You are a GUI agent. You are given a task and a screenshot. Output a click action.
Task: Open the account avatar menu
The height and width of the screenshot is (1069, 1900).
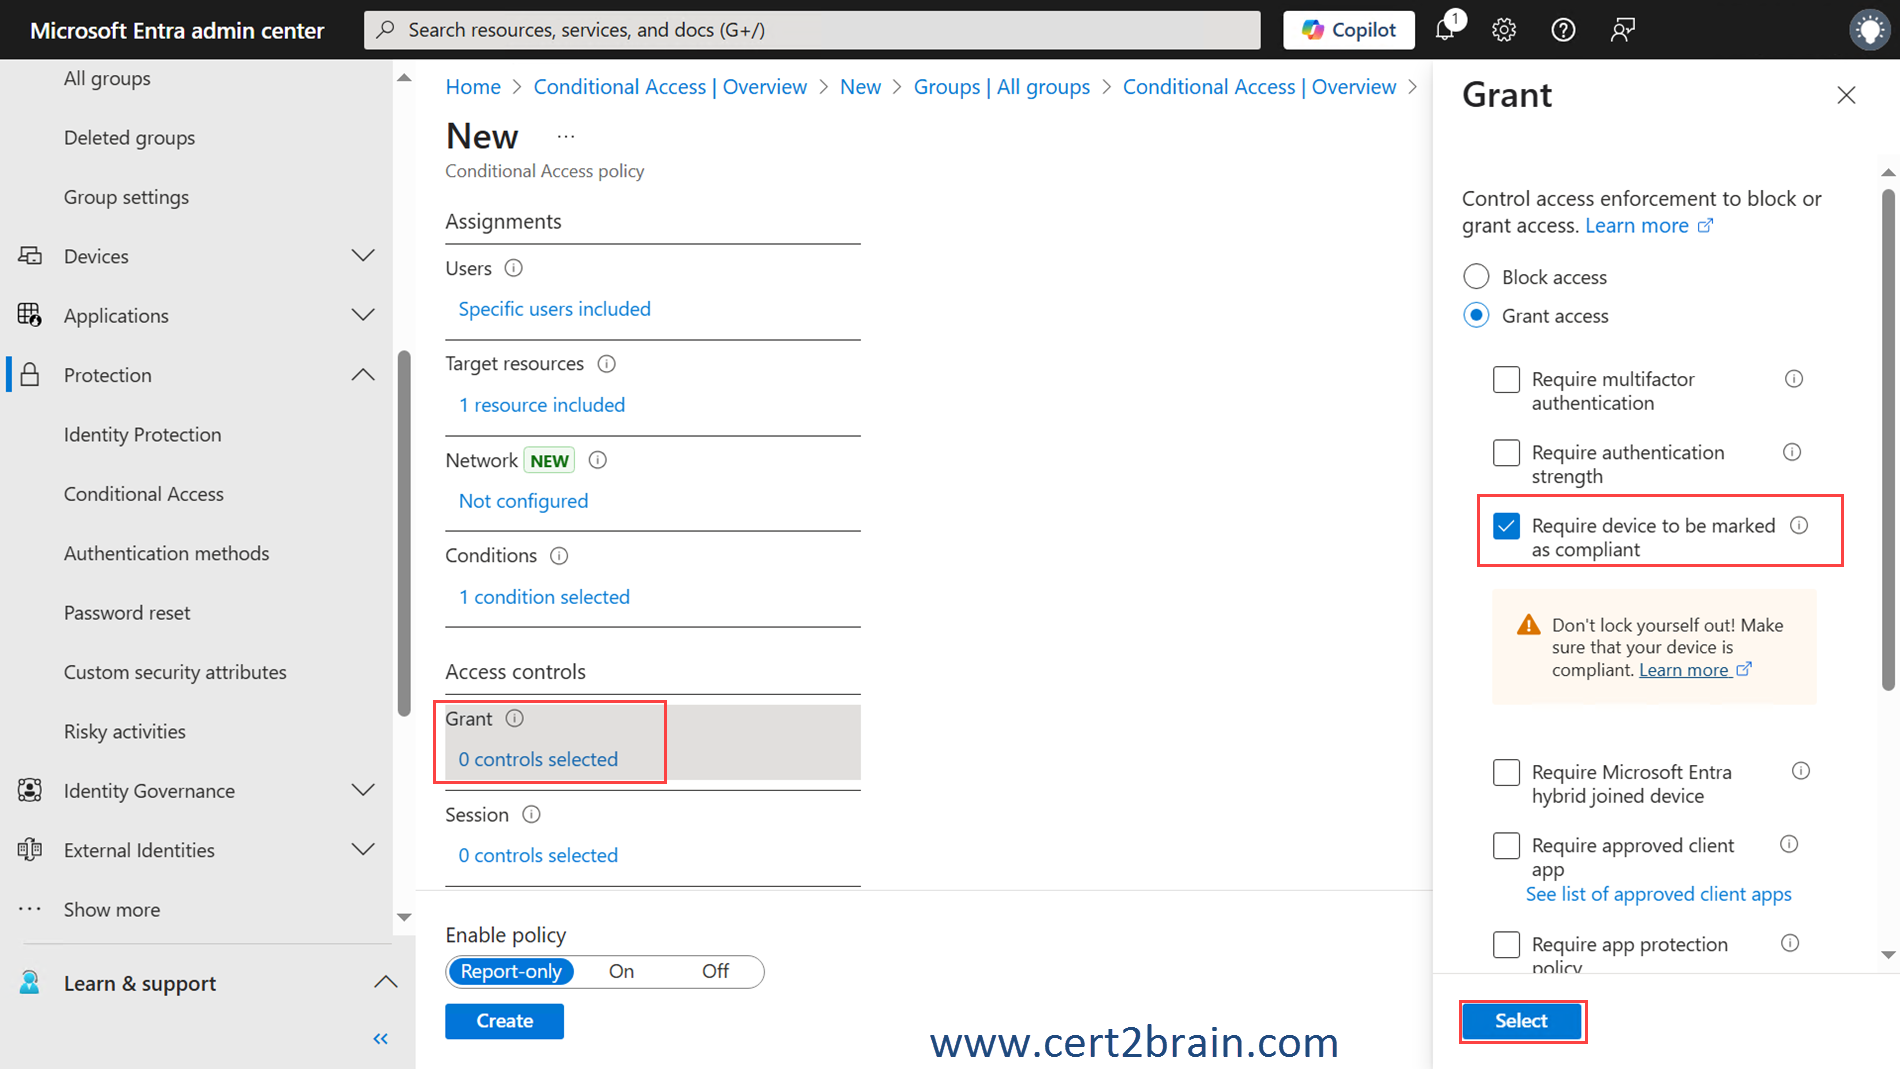[x=1869, y=30]
